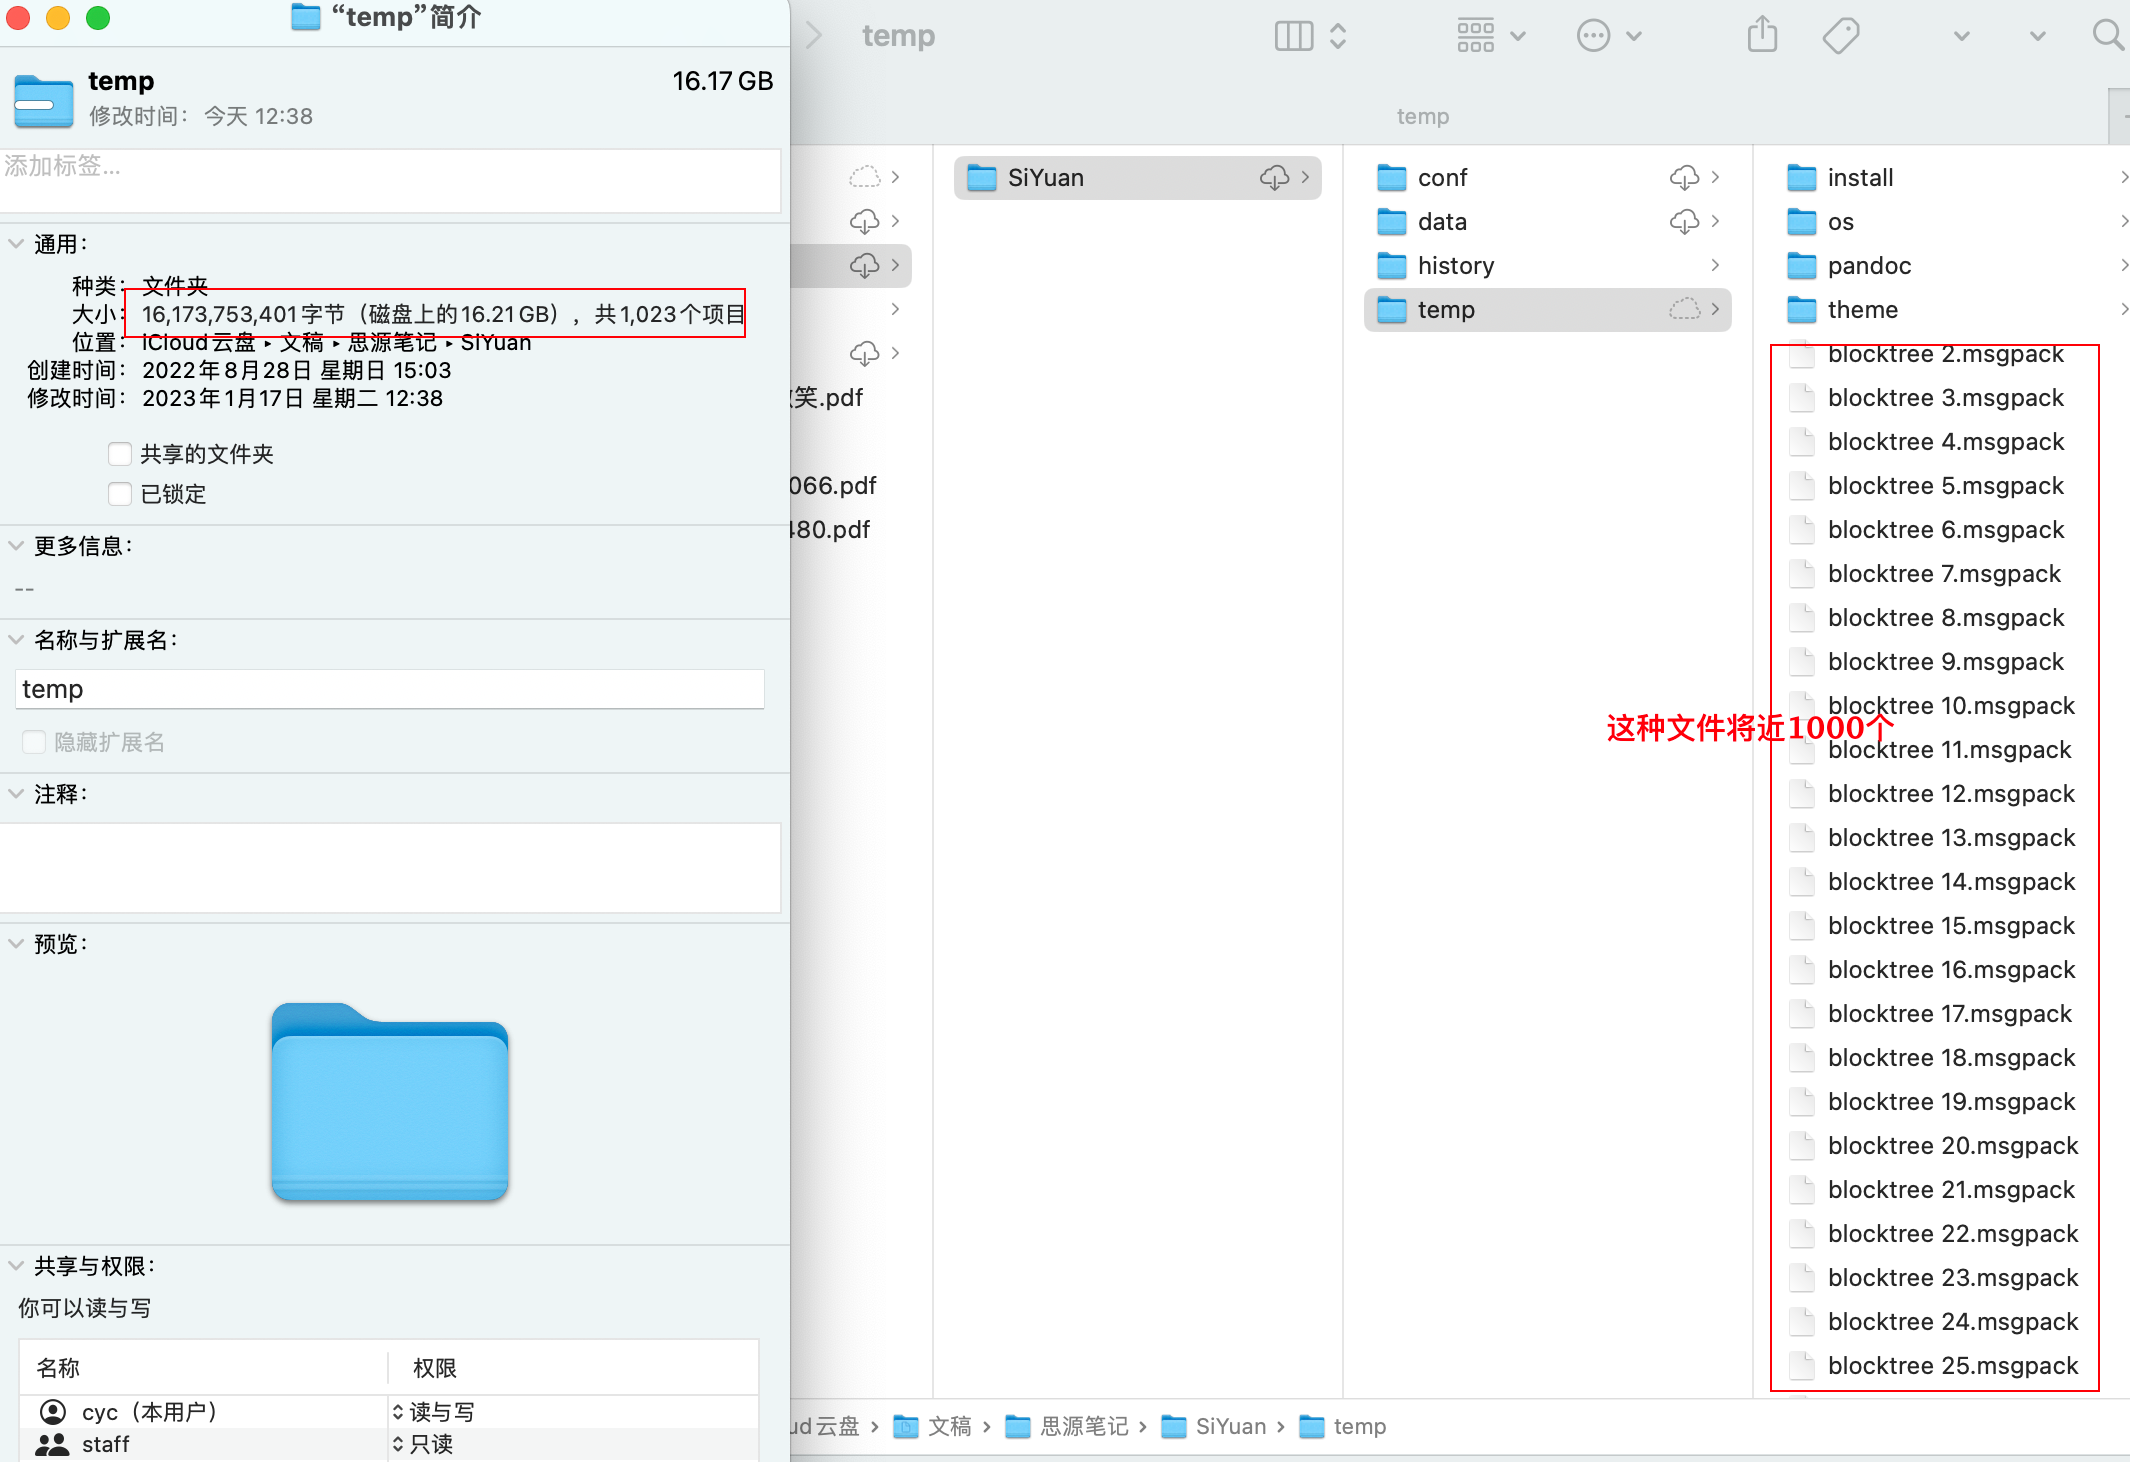
Task: Toggle the 隐藏扩展名 checkbox
Action: 34,742
